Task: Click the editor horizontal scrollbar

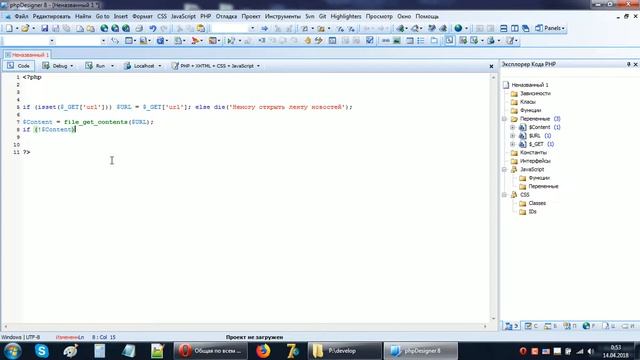Action: click(245, 326)
